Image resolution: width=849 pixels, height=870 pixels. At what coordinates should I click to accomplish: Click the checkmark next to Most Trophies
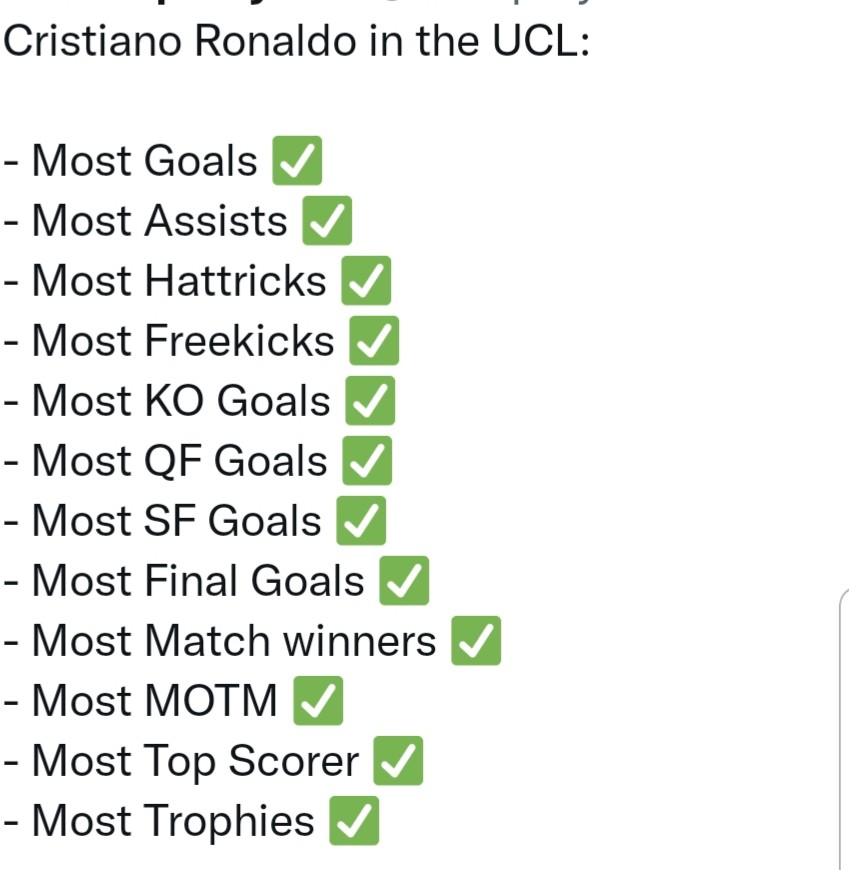click(354, 822)
